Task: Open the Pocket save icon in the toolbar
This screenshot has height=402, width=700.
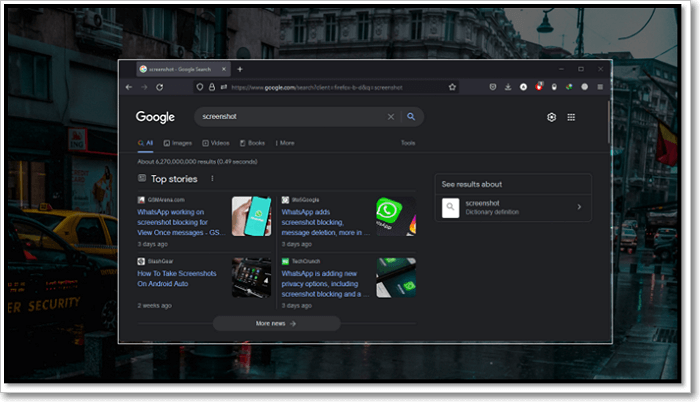Action: pos(493,87)
